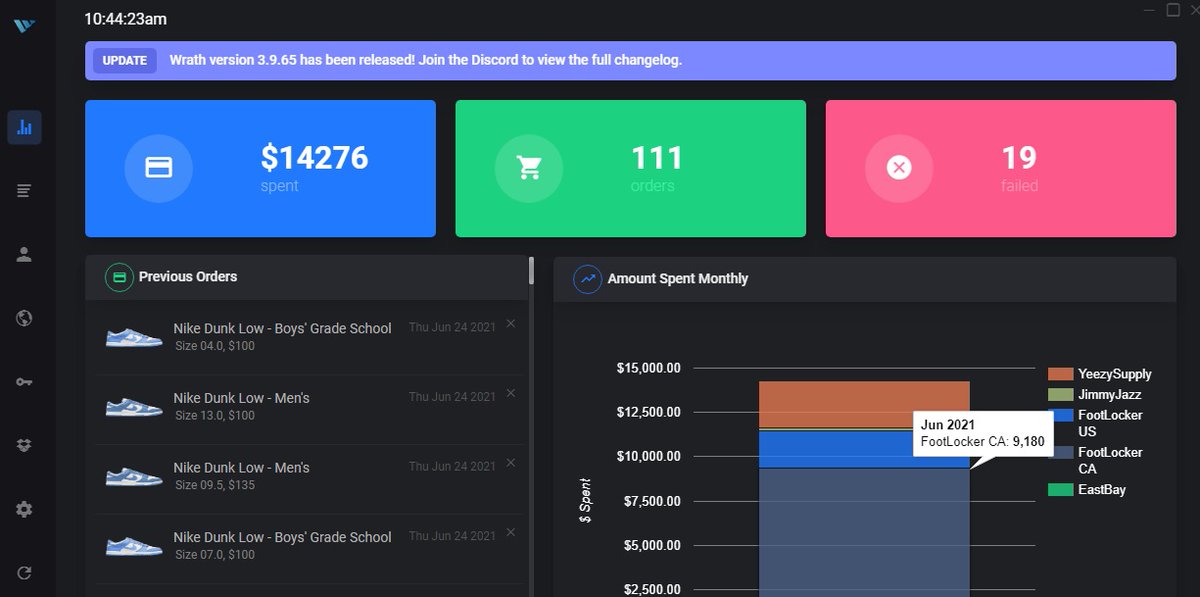The image size is (1200, 597).
Task: Select the failed-orders X icon
Action: [899, 168]
